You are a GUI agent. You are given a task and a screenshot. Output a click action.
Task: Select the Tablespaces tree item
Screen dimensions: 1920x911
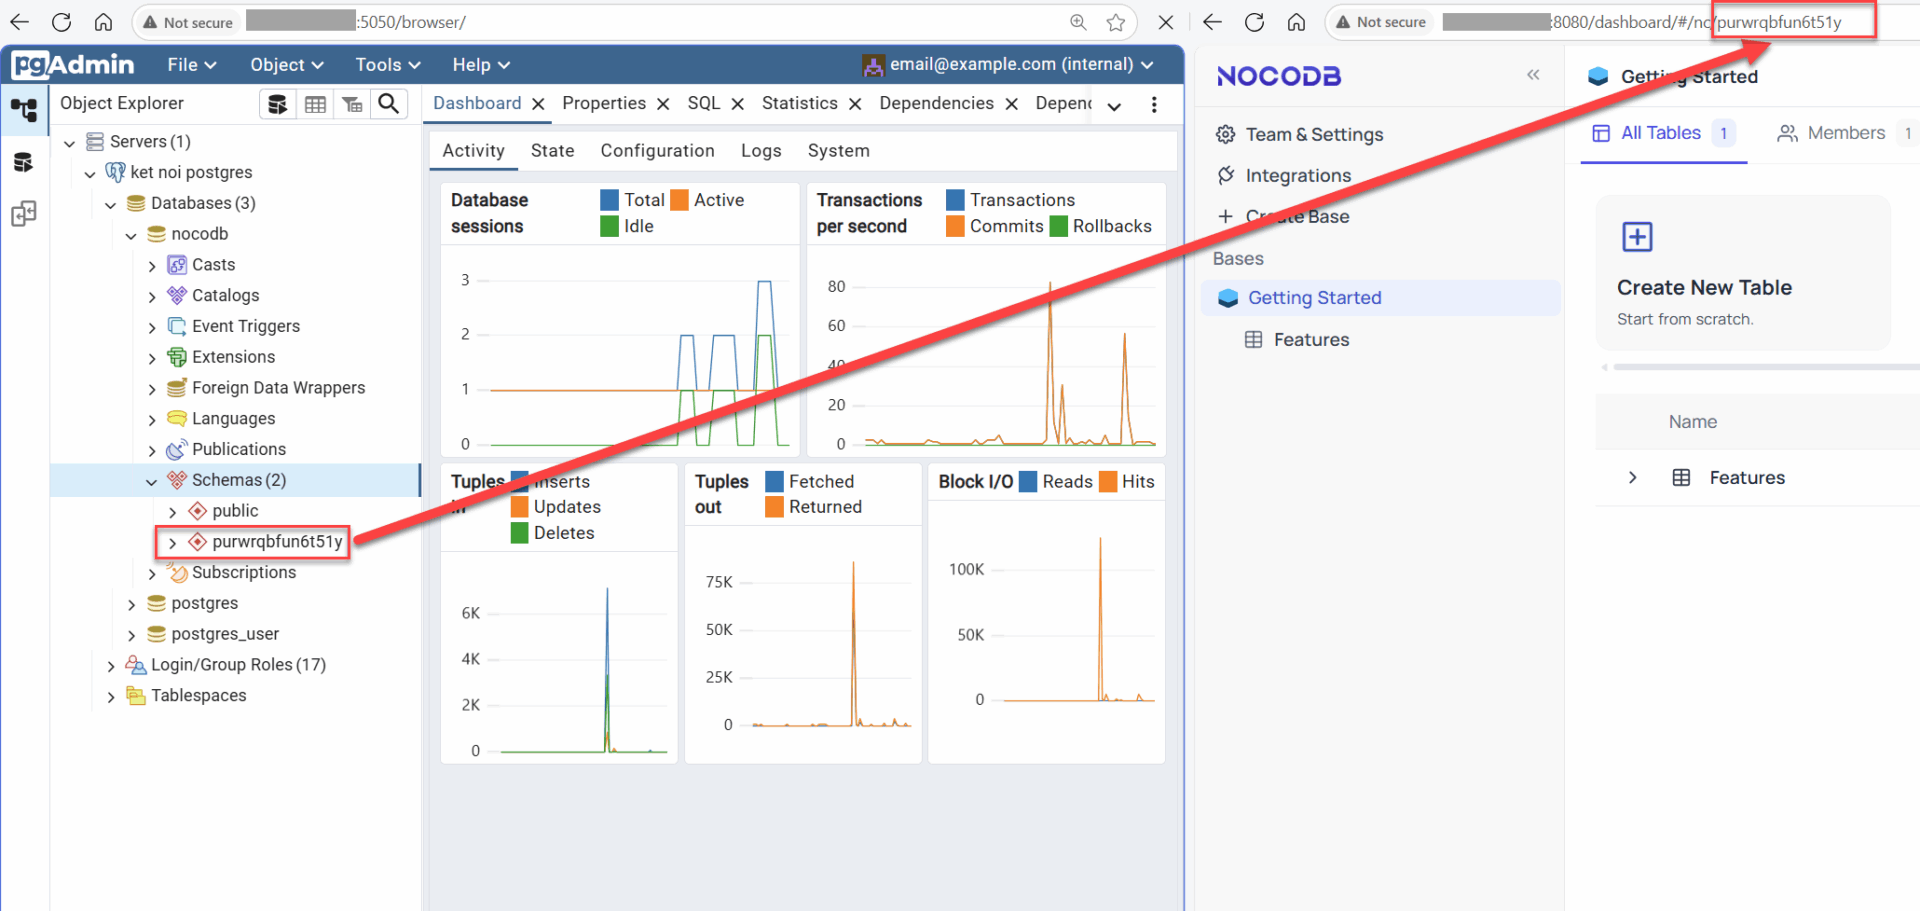tap(198, 696)
